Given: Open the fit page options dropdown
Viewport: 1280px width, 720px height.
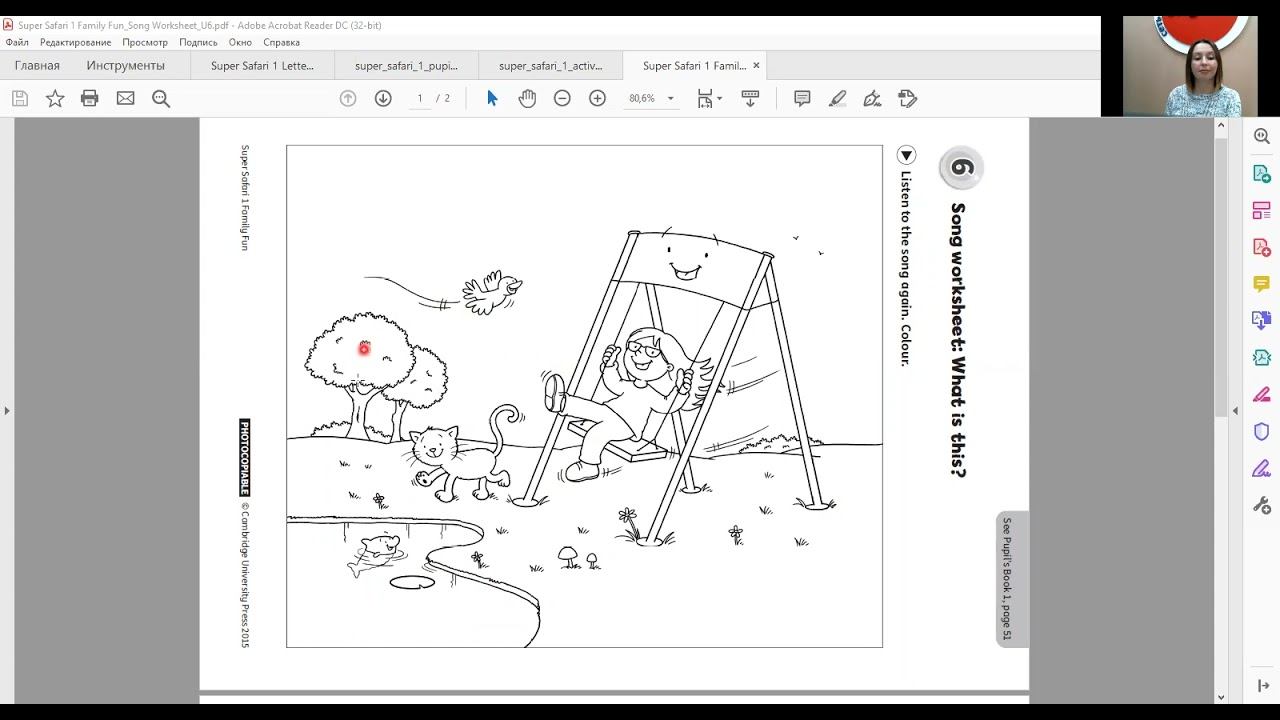Looking at the screenshot, I should (x=710, y=98).
